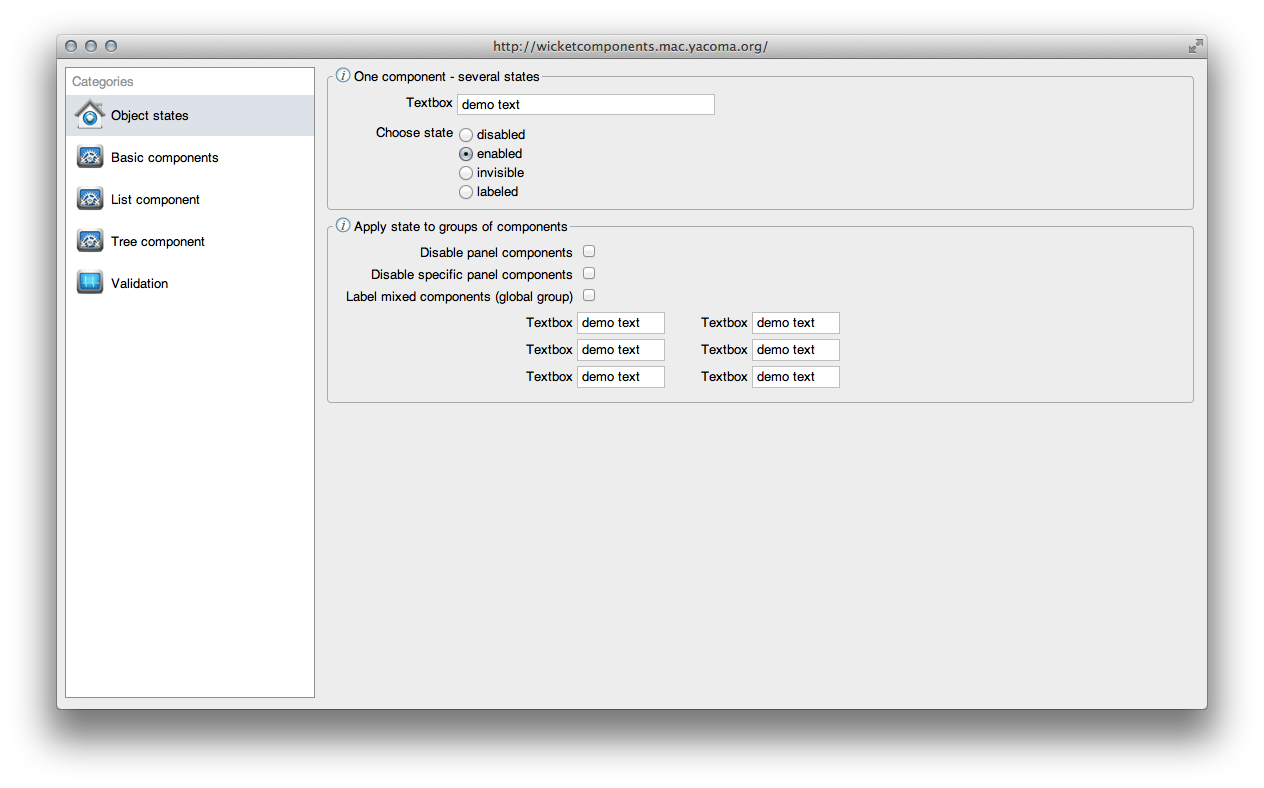Viewport: 1264px width, 788px height.
Task: Select the 'disabled' state radio button
Action: [x=465, y=133]
